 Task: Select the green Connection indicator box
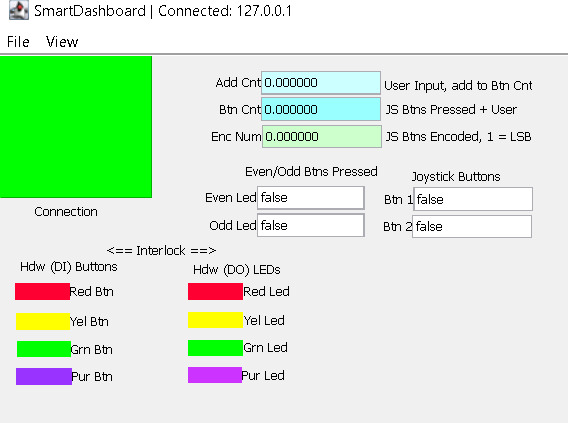pyautogui.click(x=76, y=127)
